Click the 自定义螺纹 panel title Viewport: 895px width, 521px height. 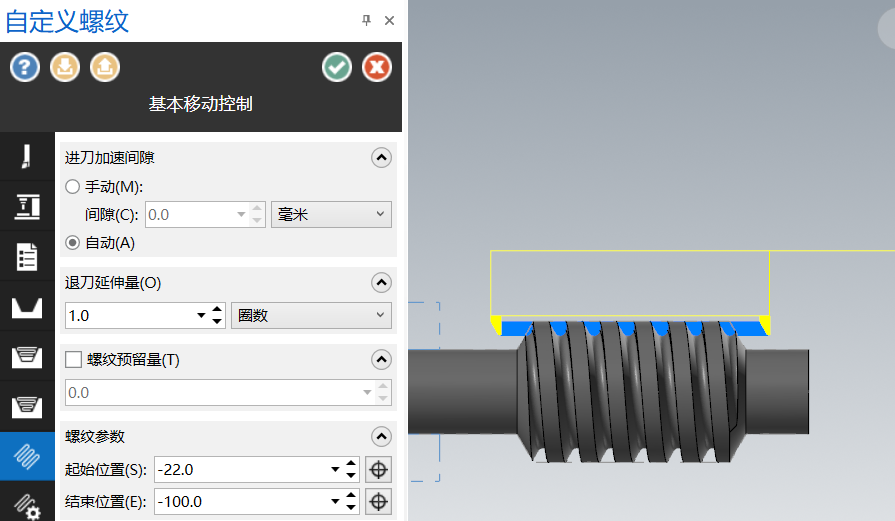(x=67, y=21)
